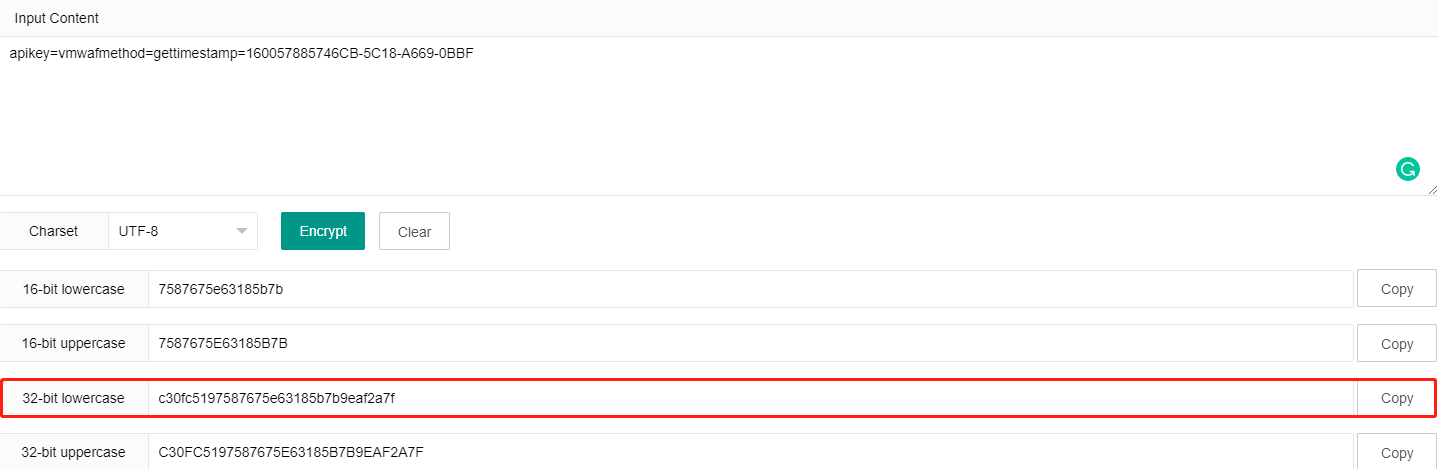Copy the 16-bit uppercase hash
The height and width of the screenshot is (469, 1438).
(x=1397, y=343)
